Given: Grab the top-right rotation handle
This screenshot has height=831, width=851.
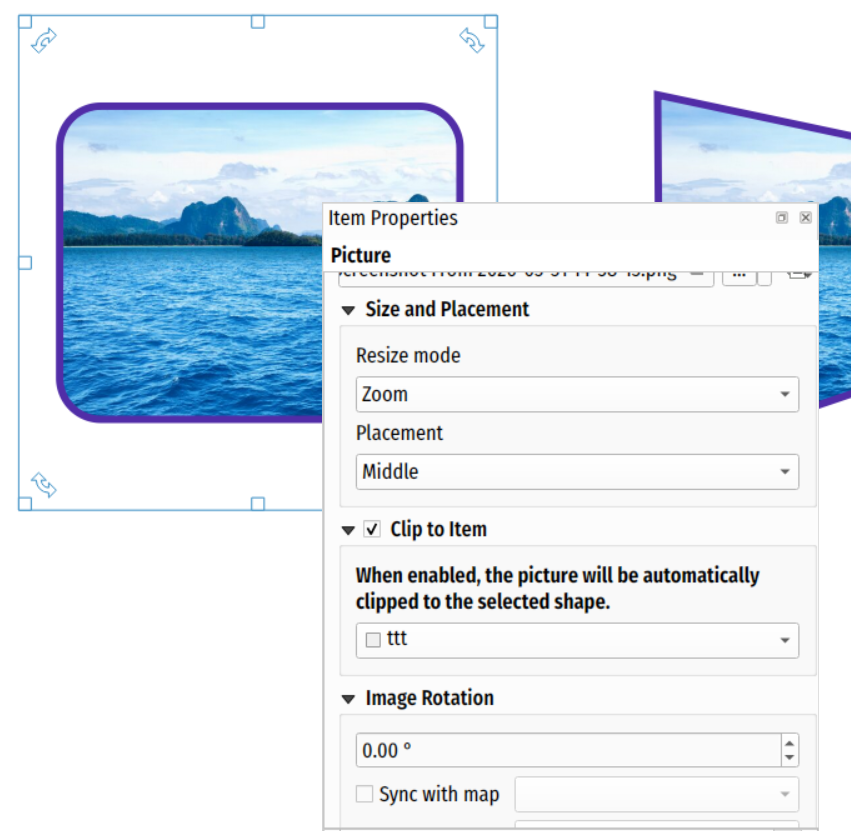Looking at the screenshot, I should point(472,40).
